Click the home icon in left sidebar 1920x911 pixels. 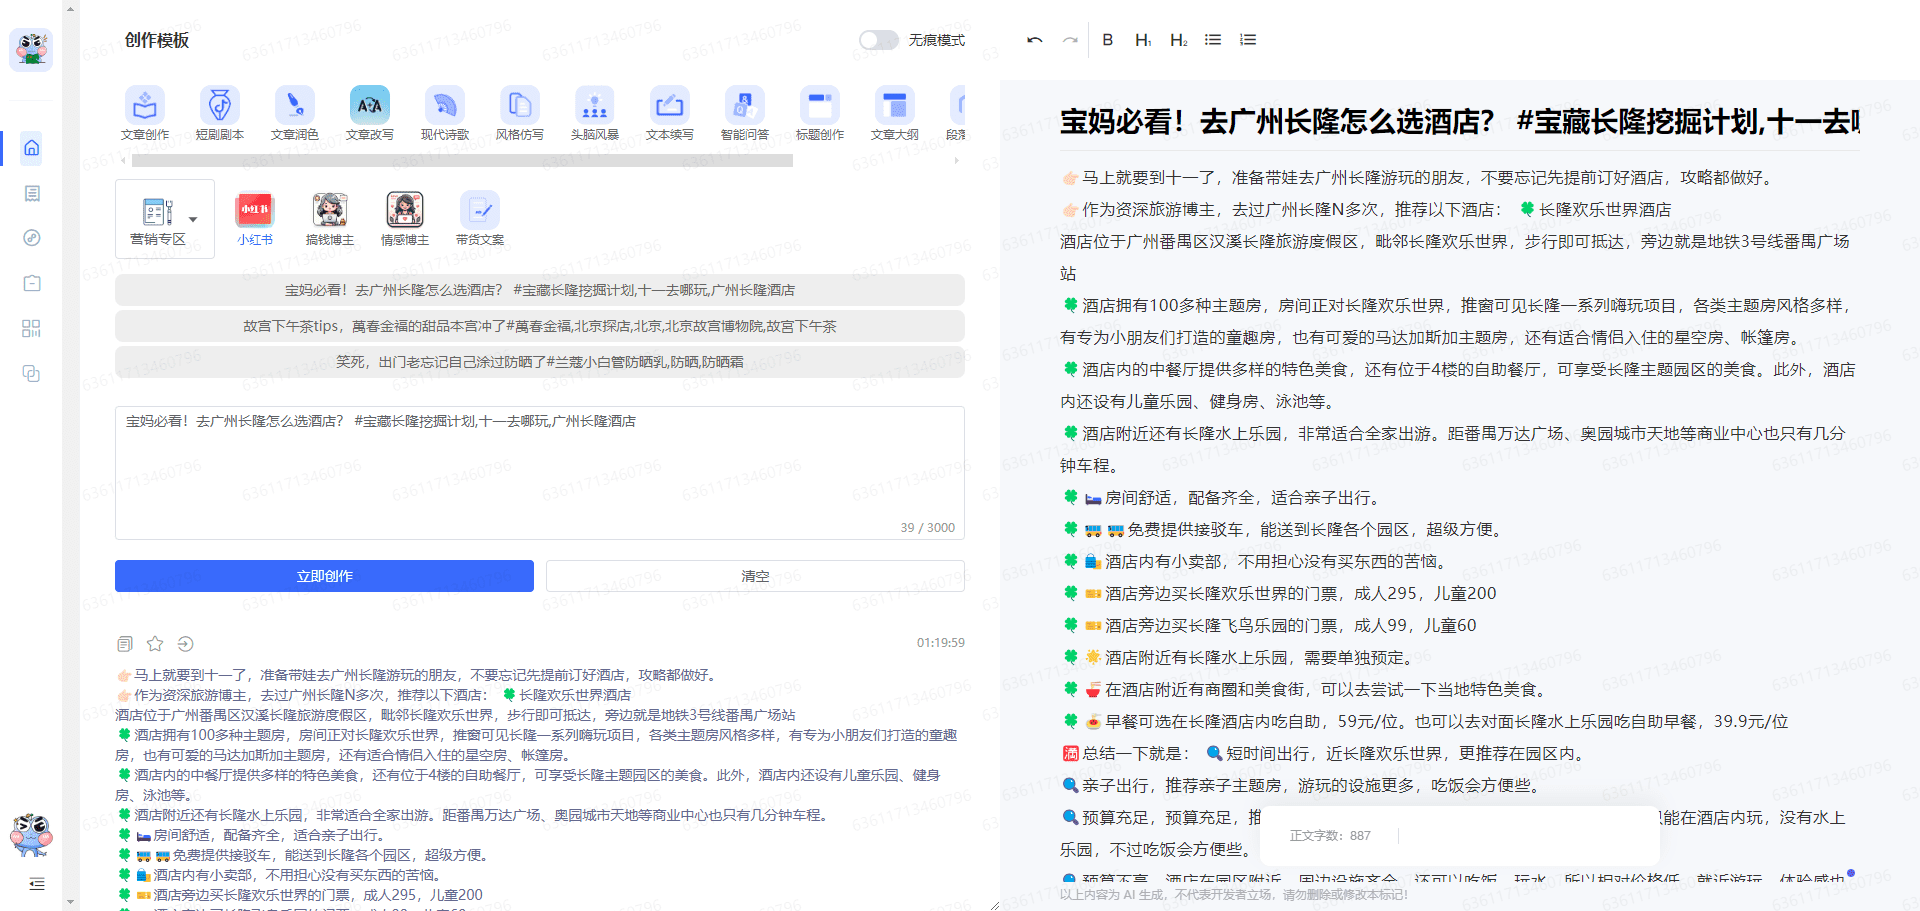(32, 148)
